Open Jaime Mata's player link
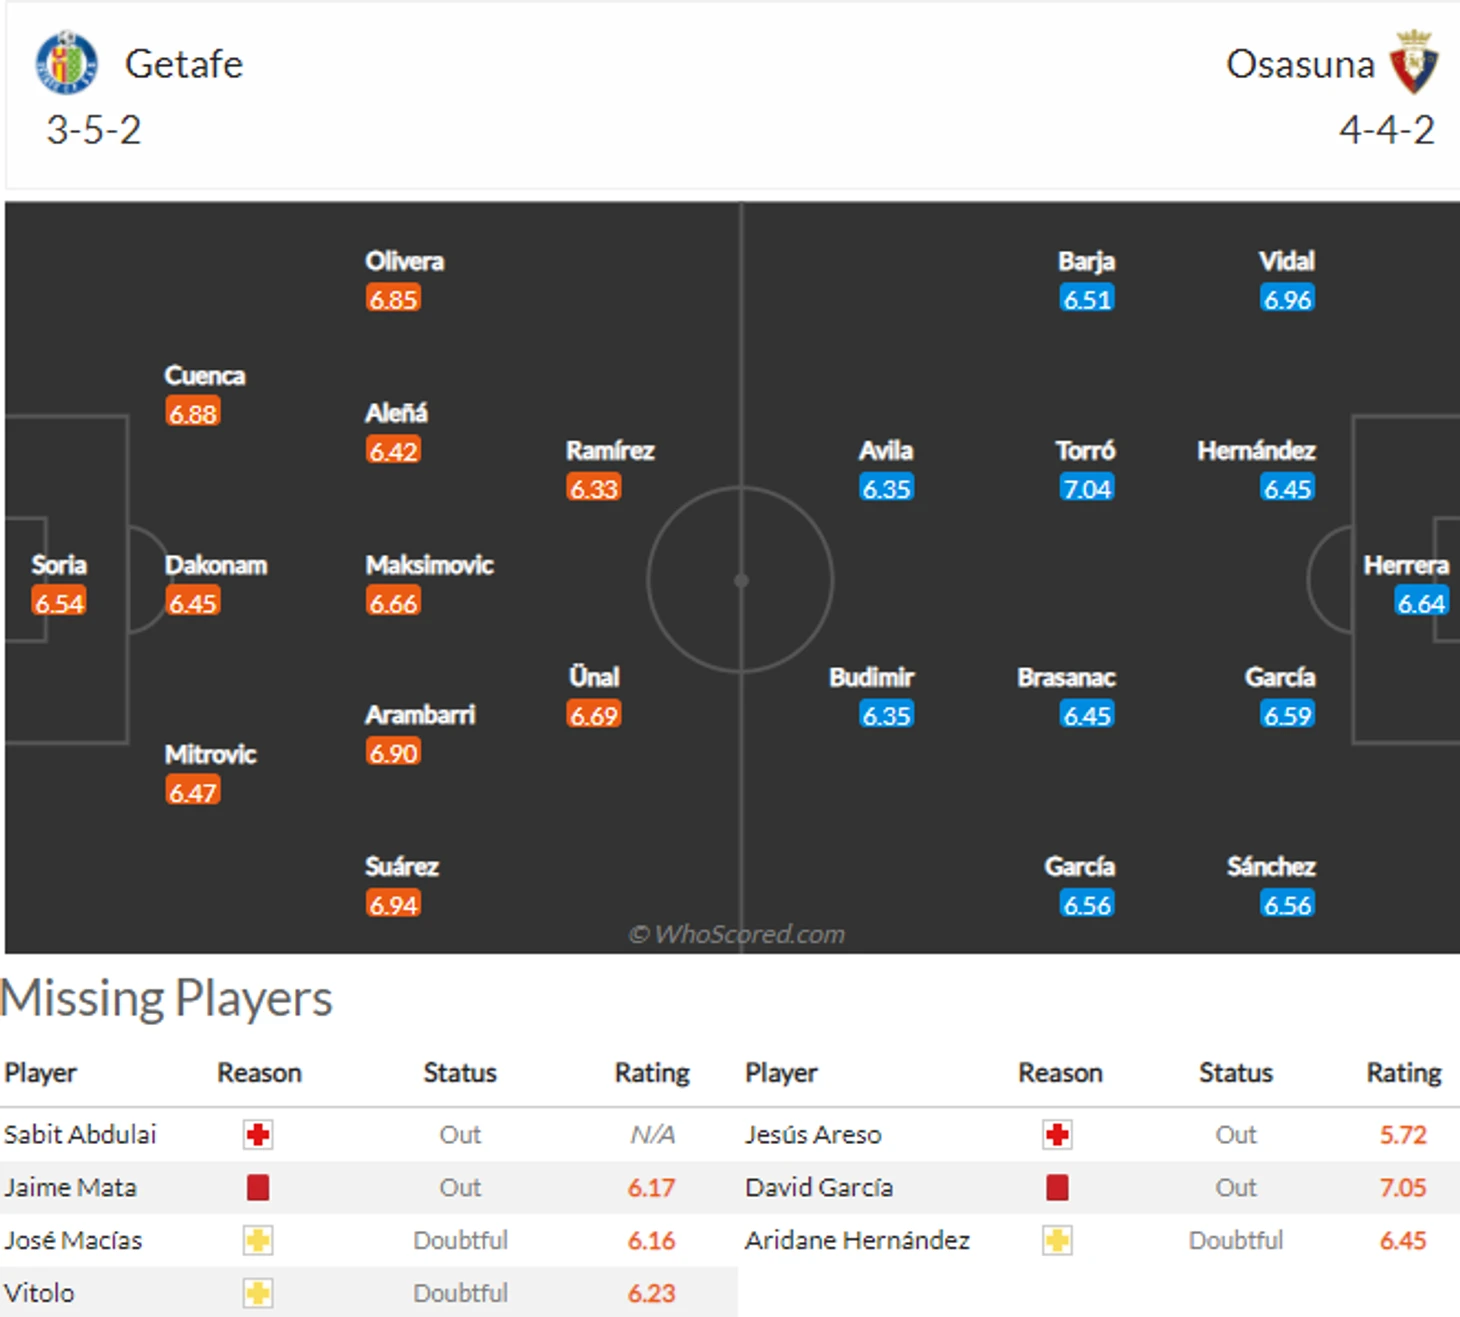Screen dimensions: 1460x1317 coord(70,1187)
